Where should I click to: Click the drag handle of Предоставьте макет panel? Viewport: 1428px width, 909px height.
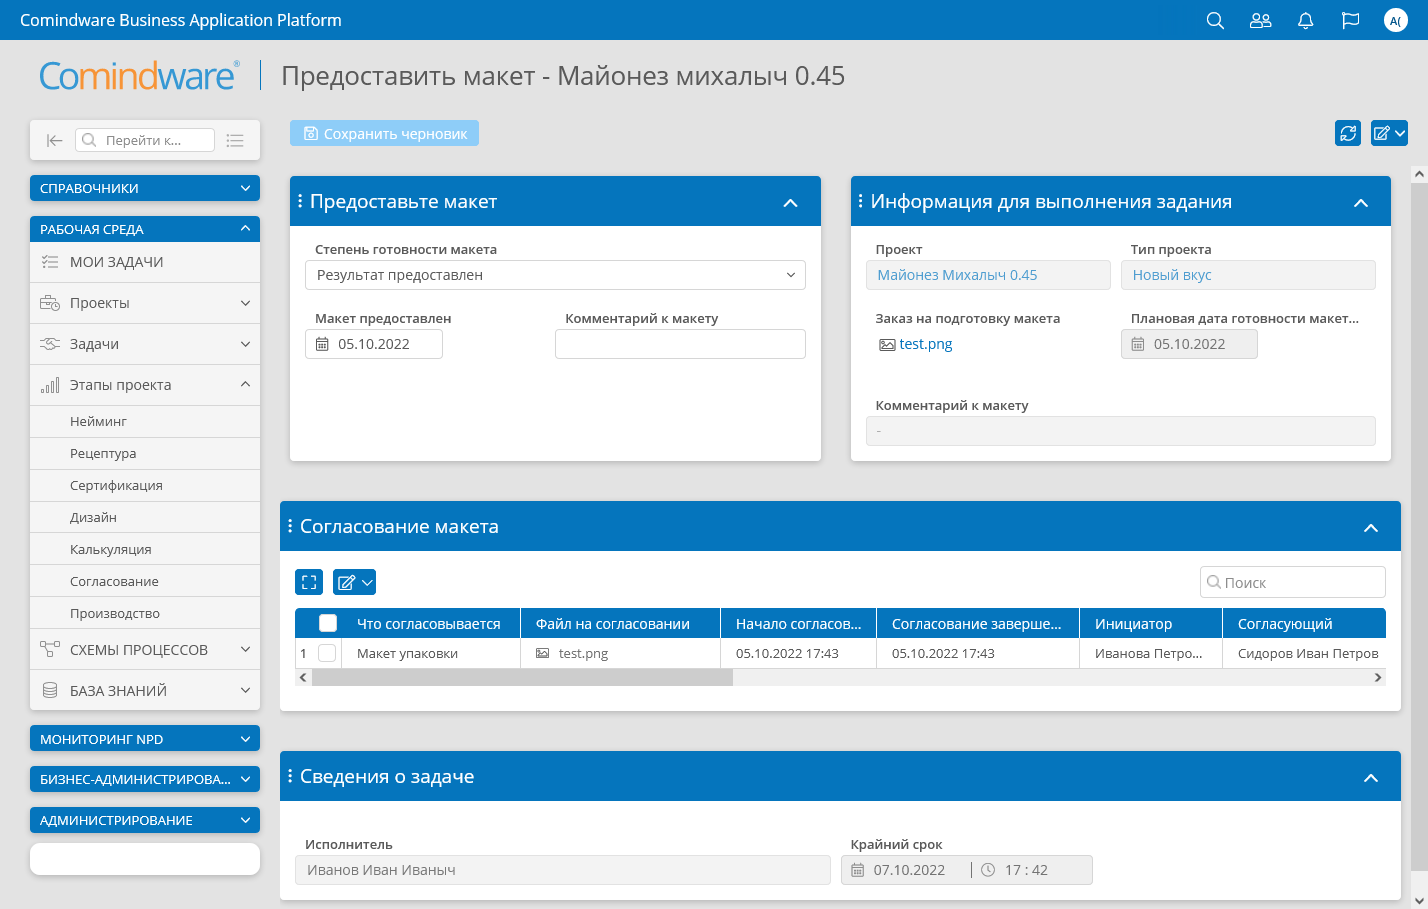[x=300, y=201]
